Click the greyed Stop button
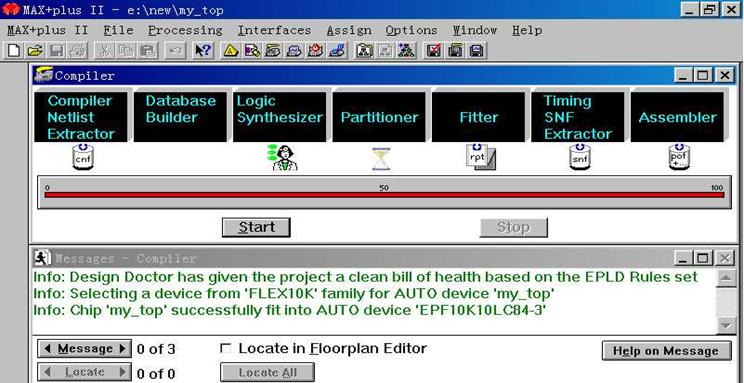 point(513,227)
